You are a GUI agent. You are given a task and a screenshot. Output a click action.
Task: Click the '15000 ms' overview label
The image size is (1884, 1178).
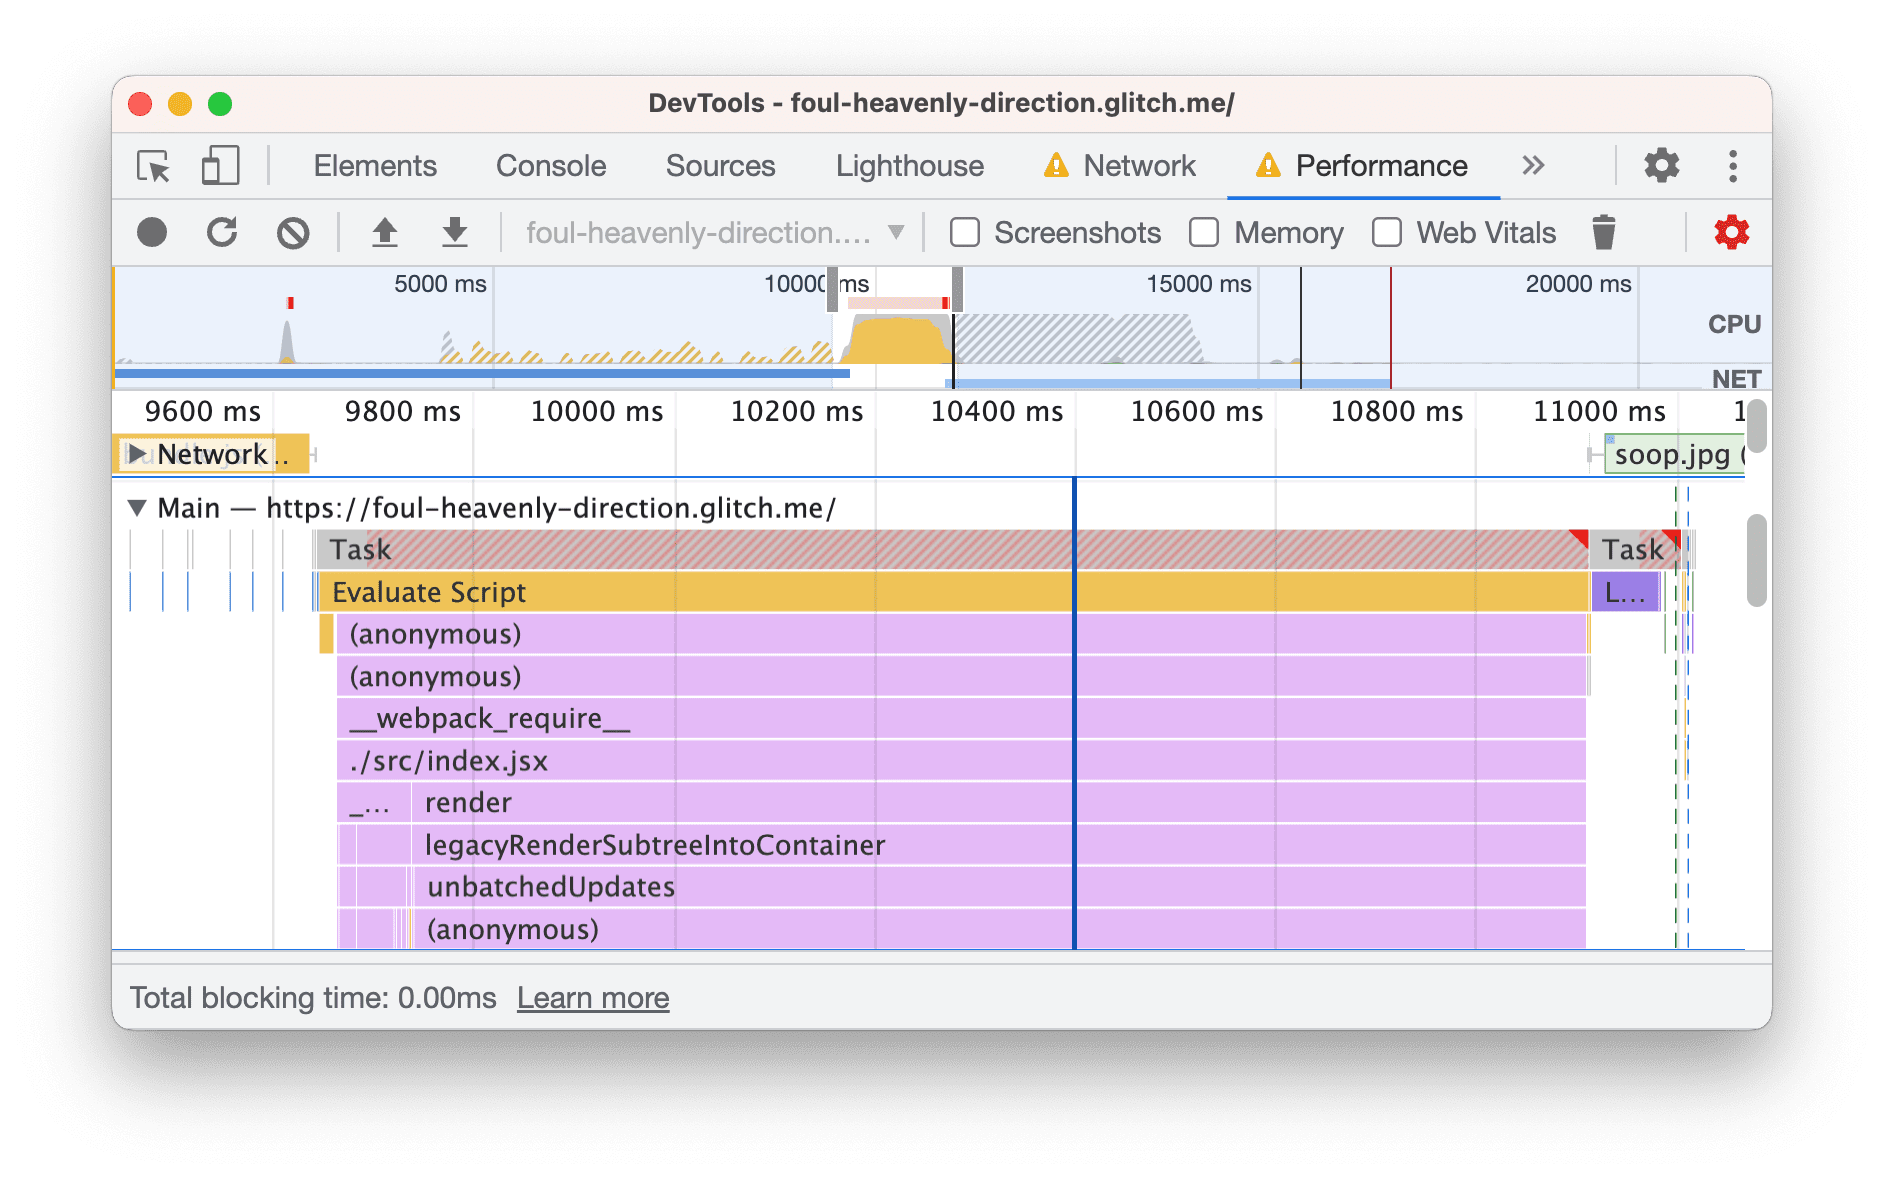(1198, 284)
